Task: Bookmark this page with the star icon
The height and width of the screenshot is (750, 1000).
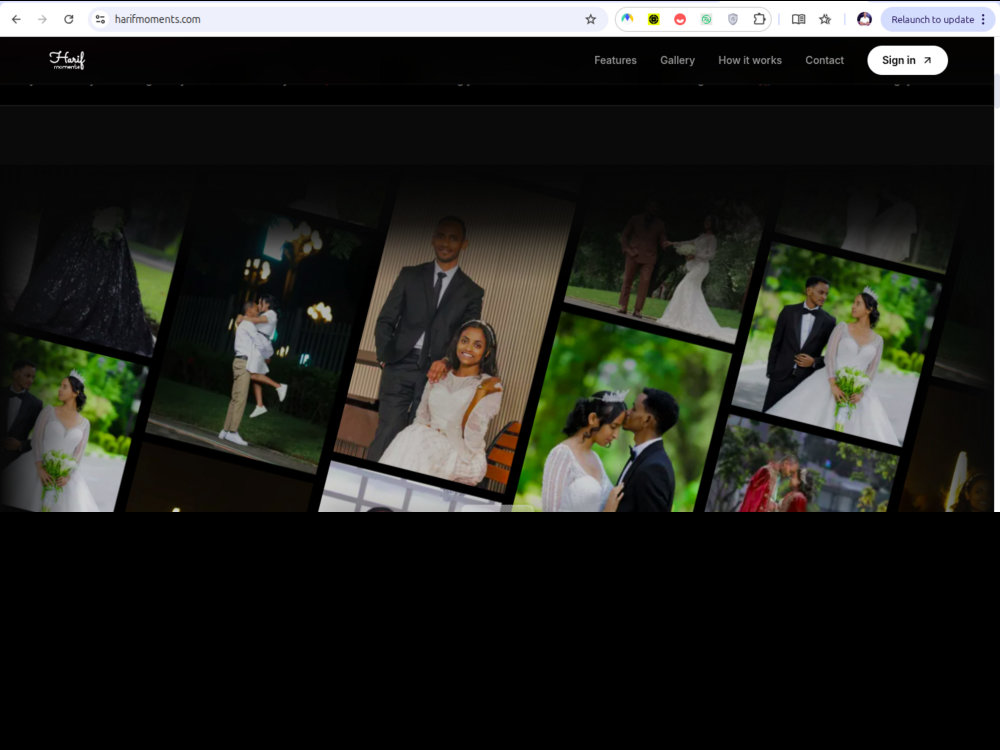Action: click(591, 19)
